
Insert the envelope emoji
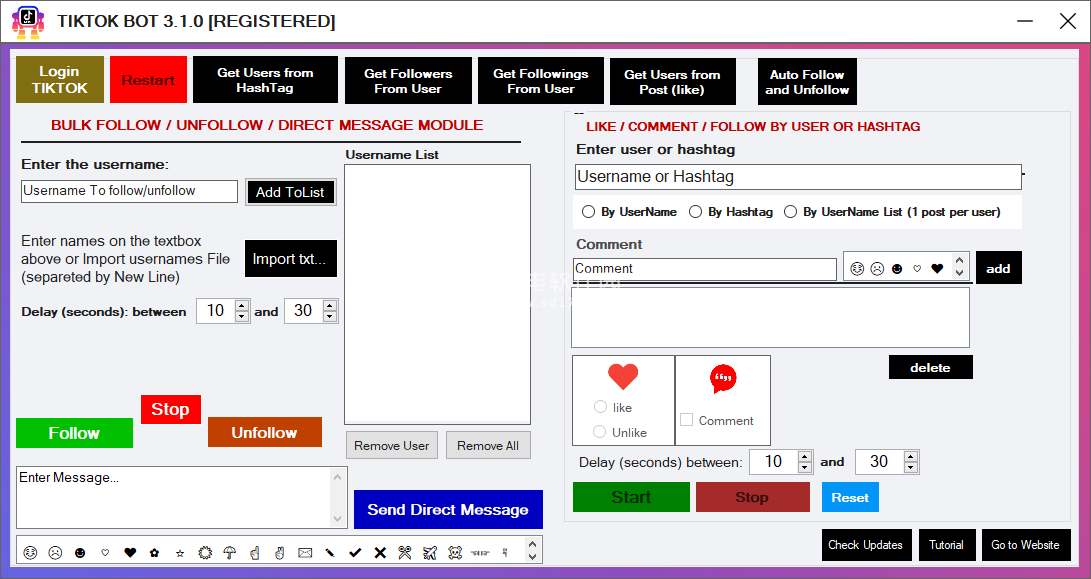[305, 553]
